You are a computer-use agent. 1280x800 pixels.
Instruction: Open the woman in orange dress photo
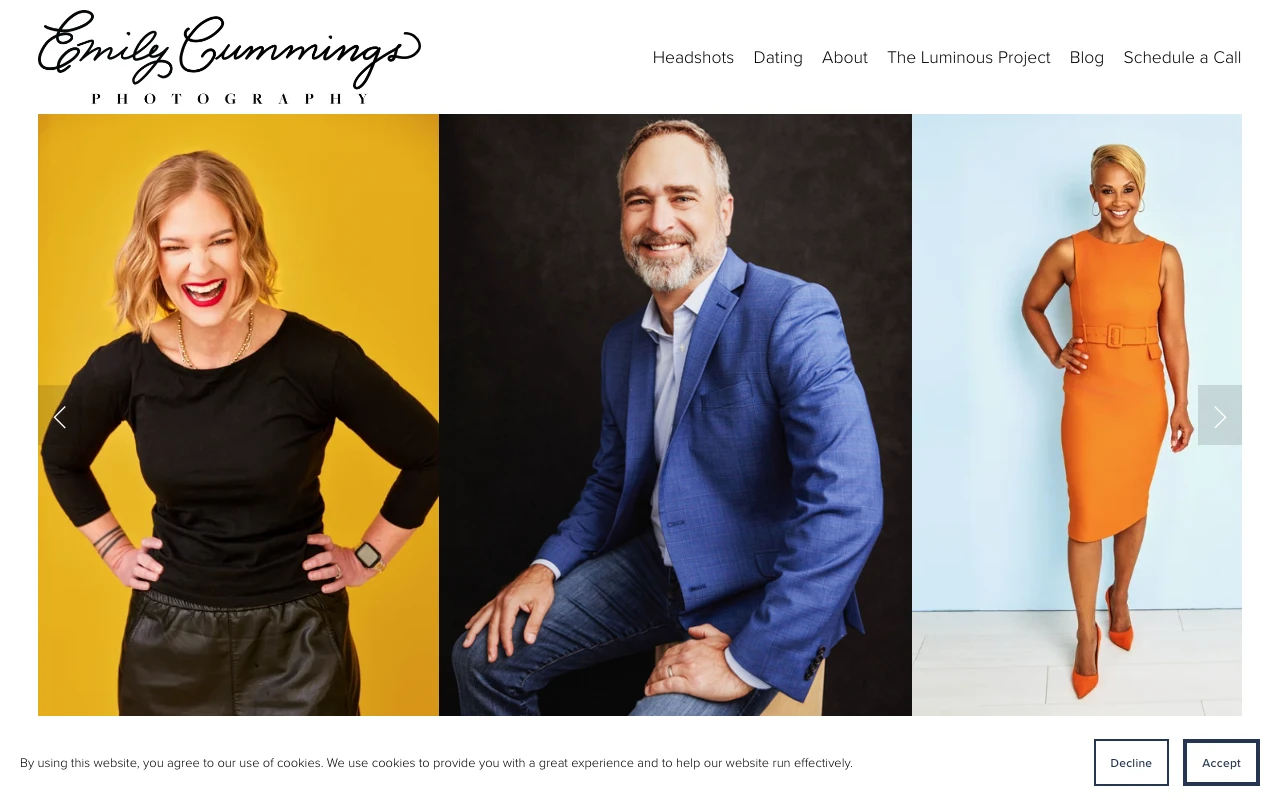pyautogui.click(x=1077, y=415)
